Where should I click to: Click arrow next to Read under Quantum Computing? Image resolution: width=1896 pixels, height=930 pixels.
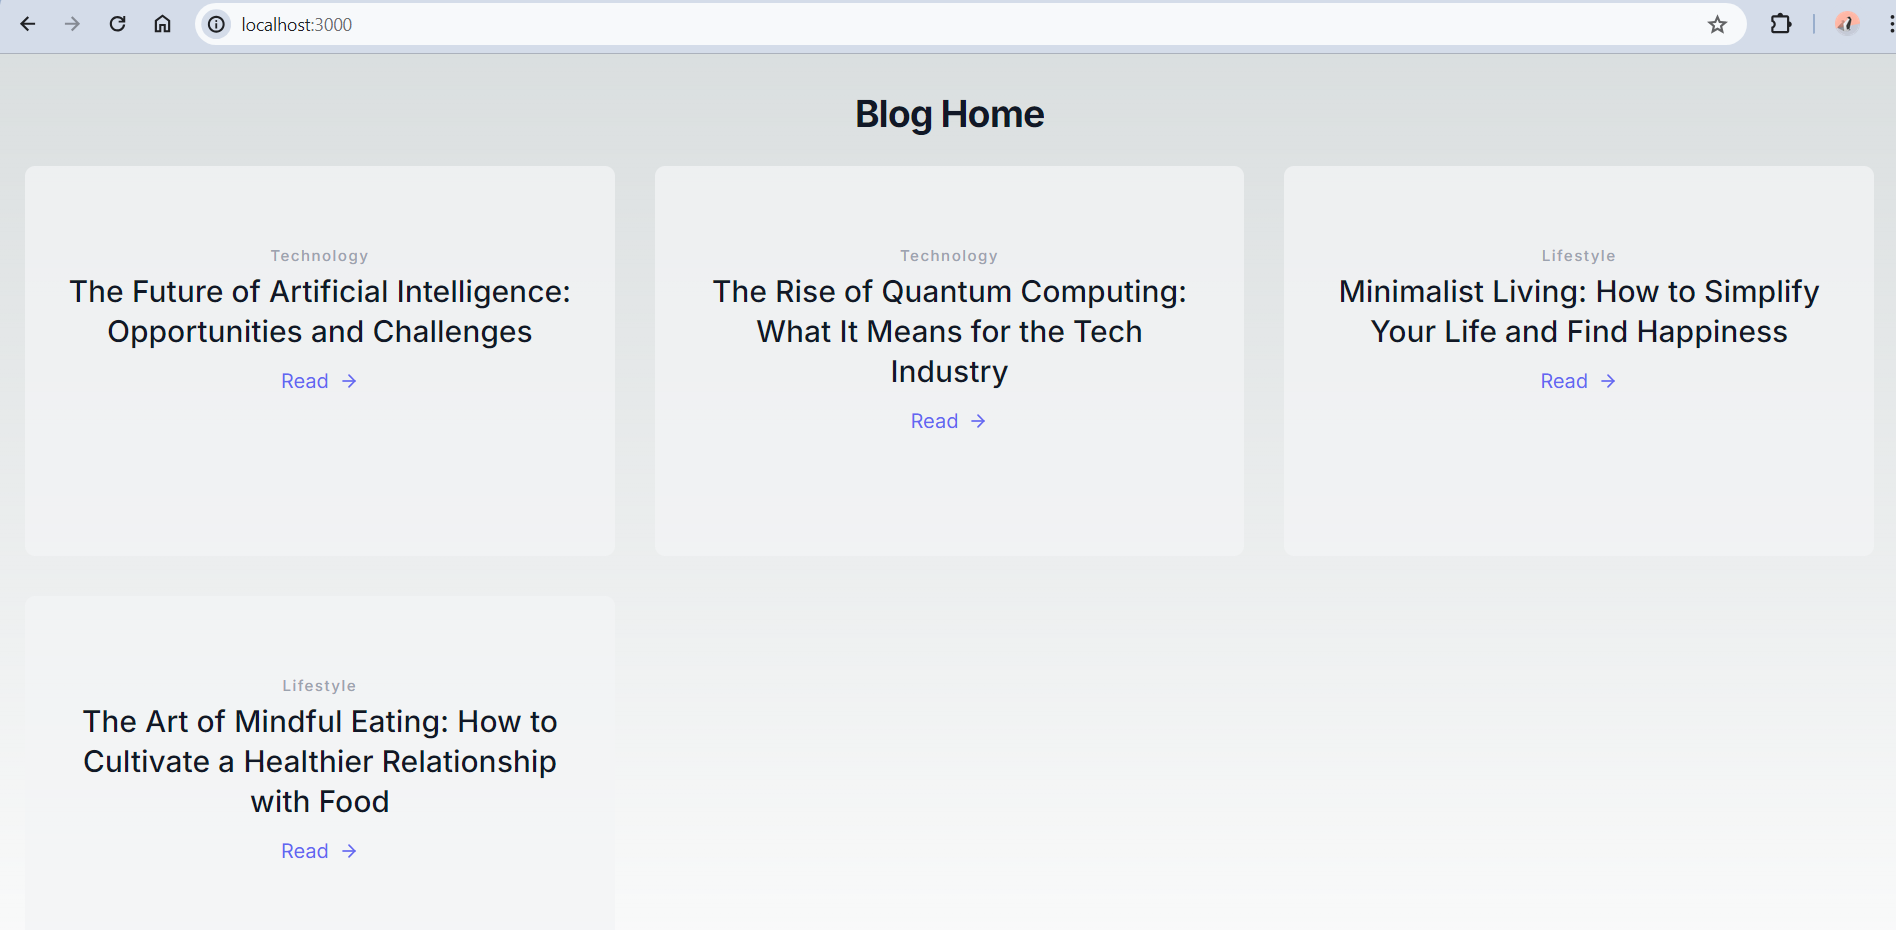(978, 421)
